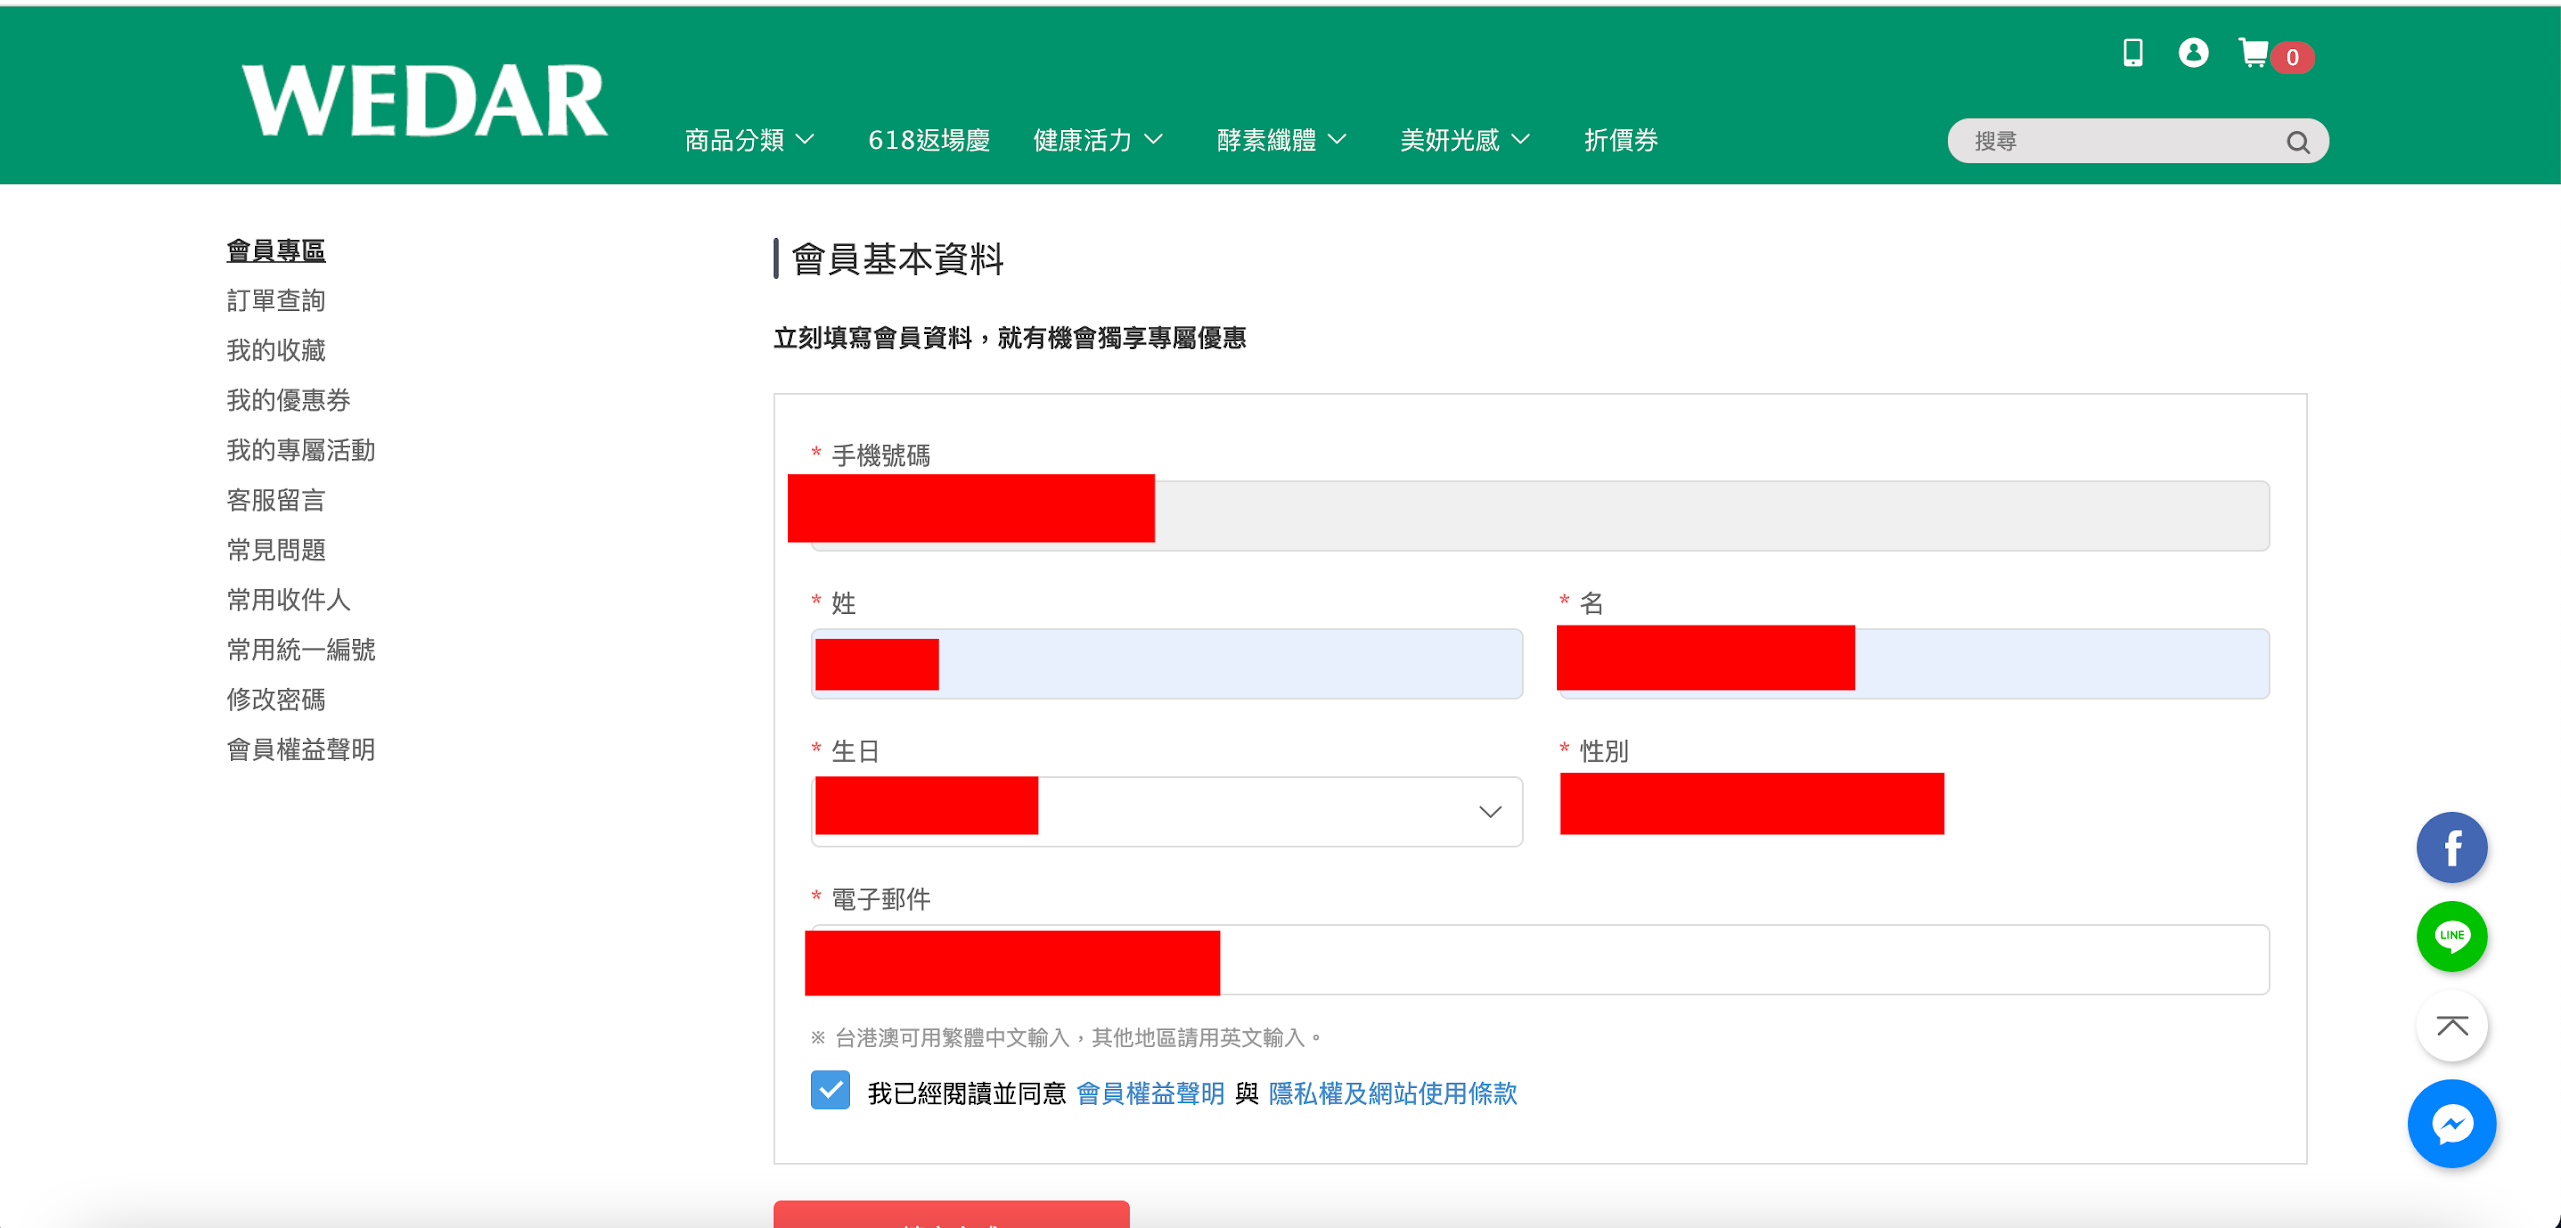Open 隱私權及網站使用條款 link

[x=1392, y=1094]
